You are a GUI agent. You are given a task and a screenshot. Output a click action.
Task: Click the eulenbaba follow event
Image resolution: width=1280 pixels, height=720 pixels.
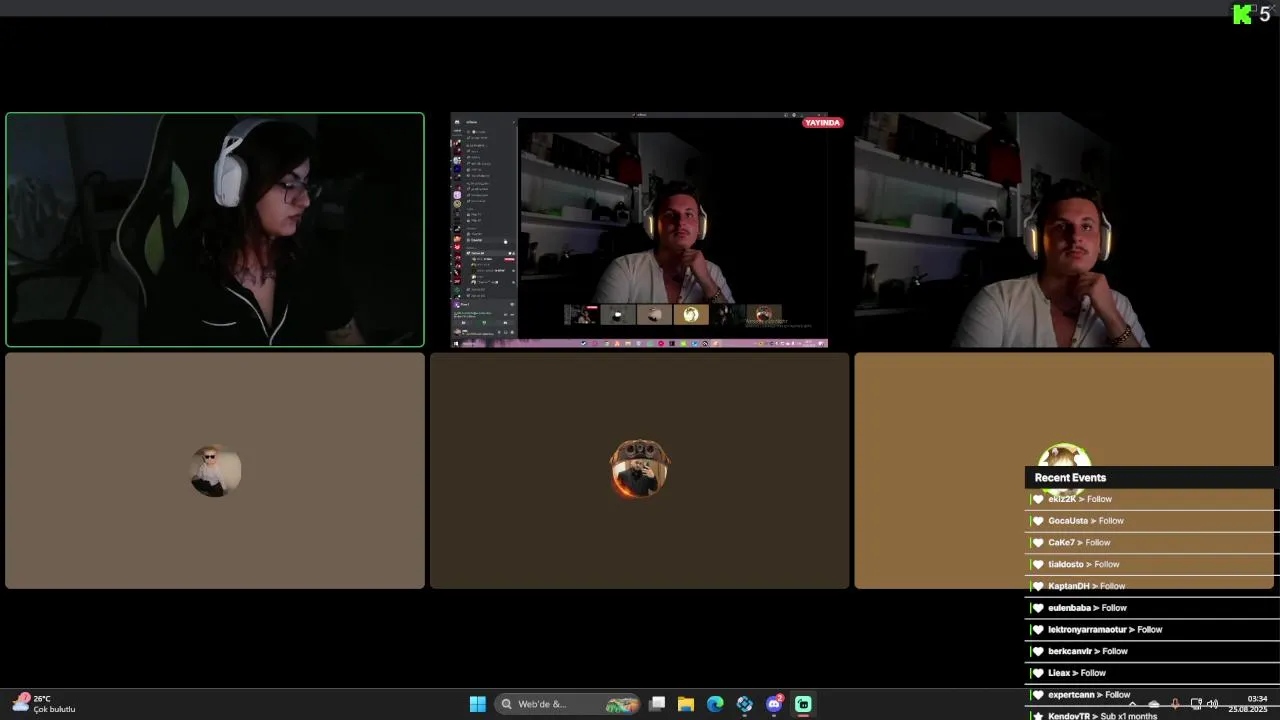click(1152, 608)
